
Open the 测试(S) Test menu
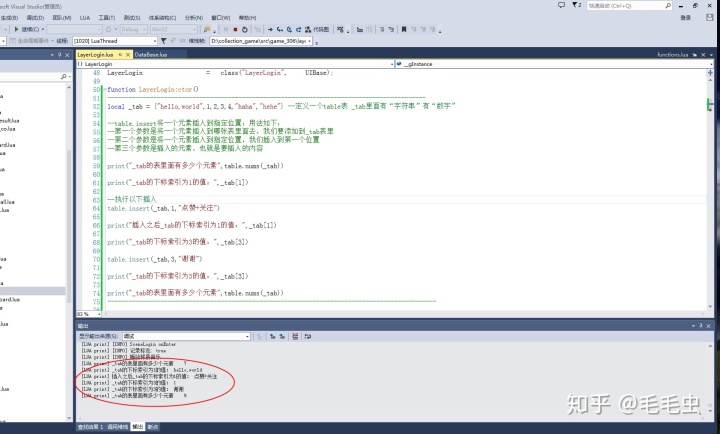click(x=132, y=17)
